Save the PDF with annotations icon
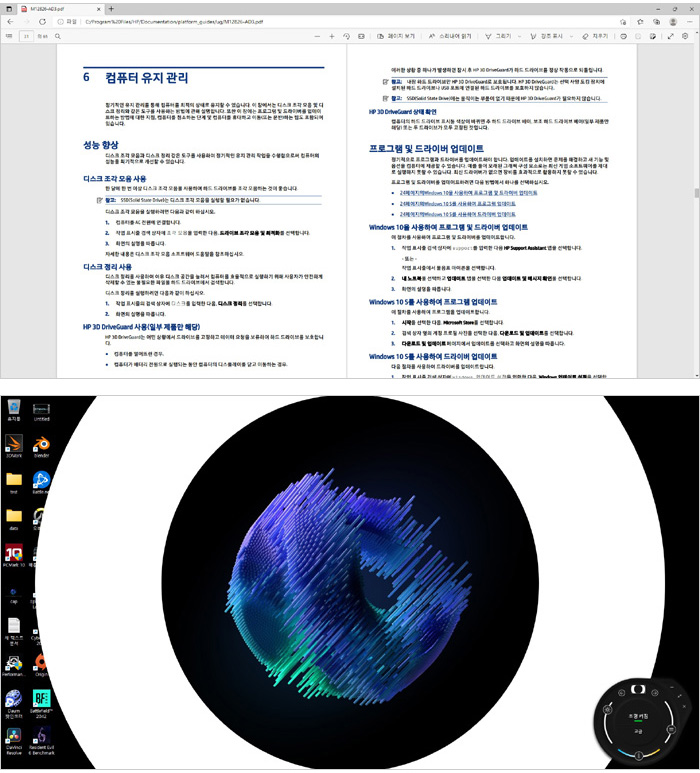 click(653, 36)
